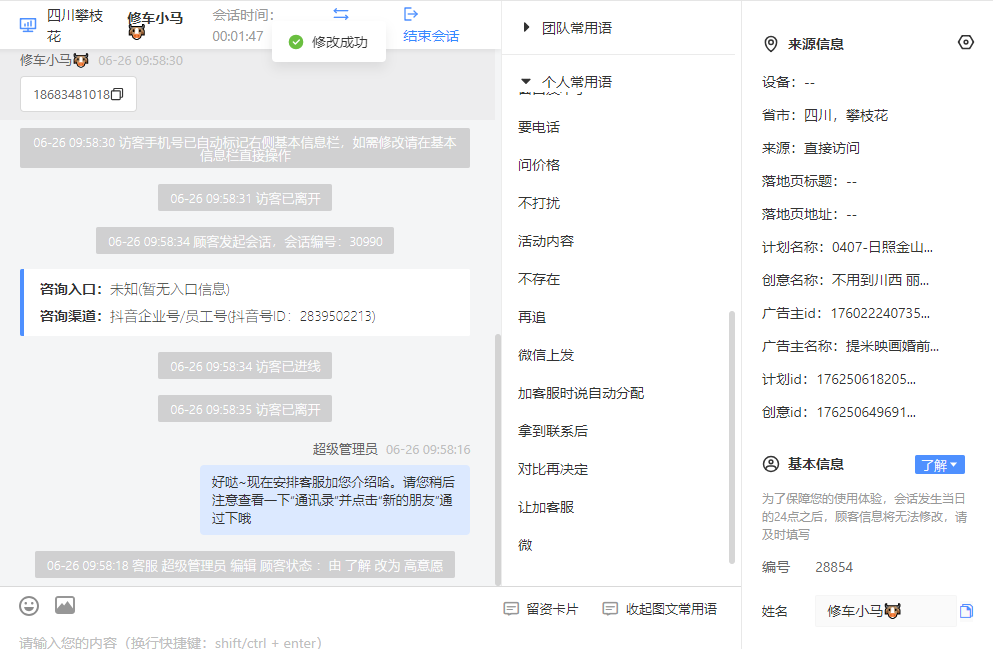The image size is (993, 649).
Task: Select the 微信上发 quick phrase
Action: tap(546, 355)
